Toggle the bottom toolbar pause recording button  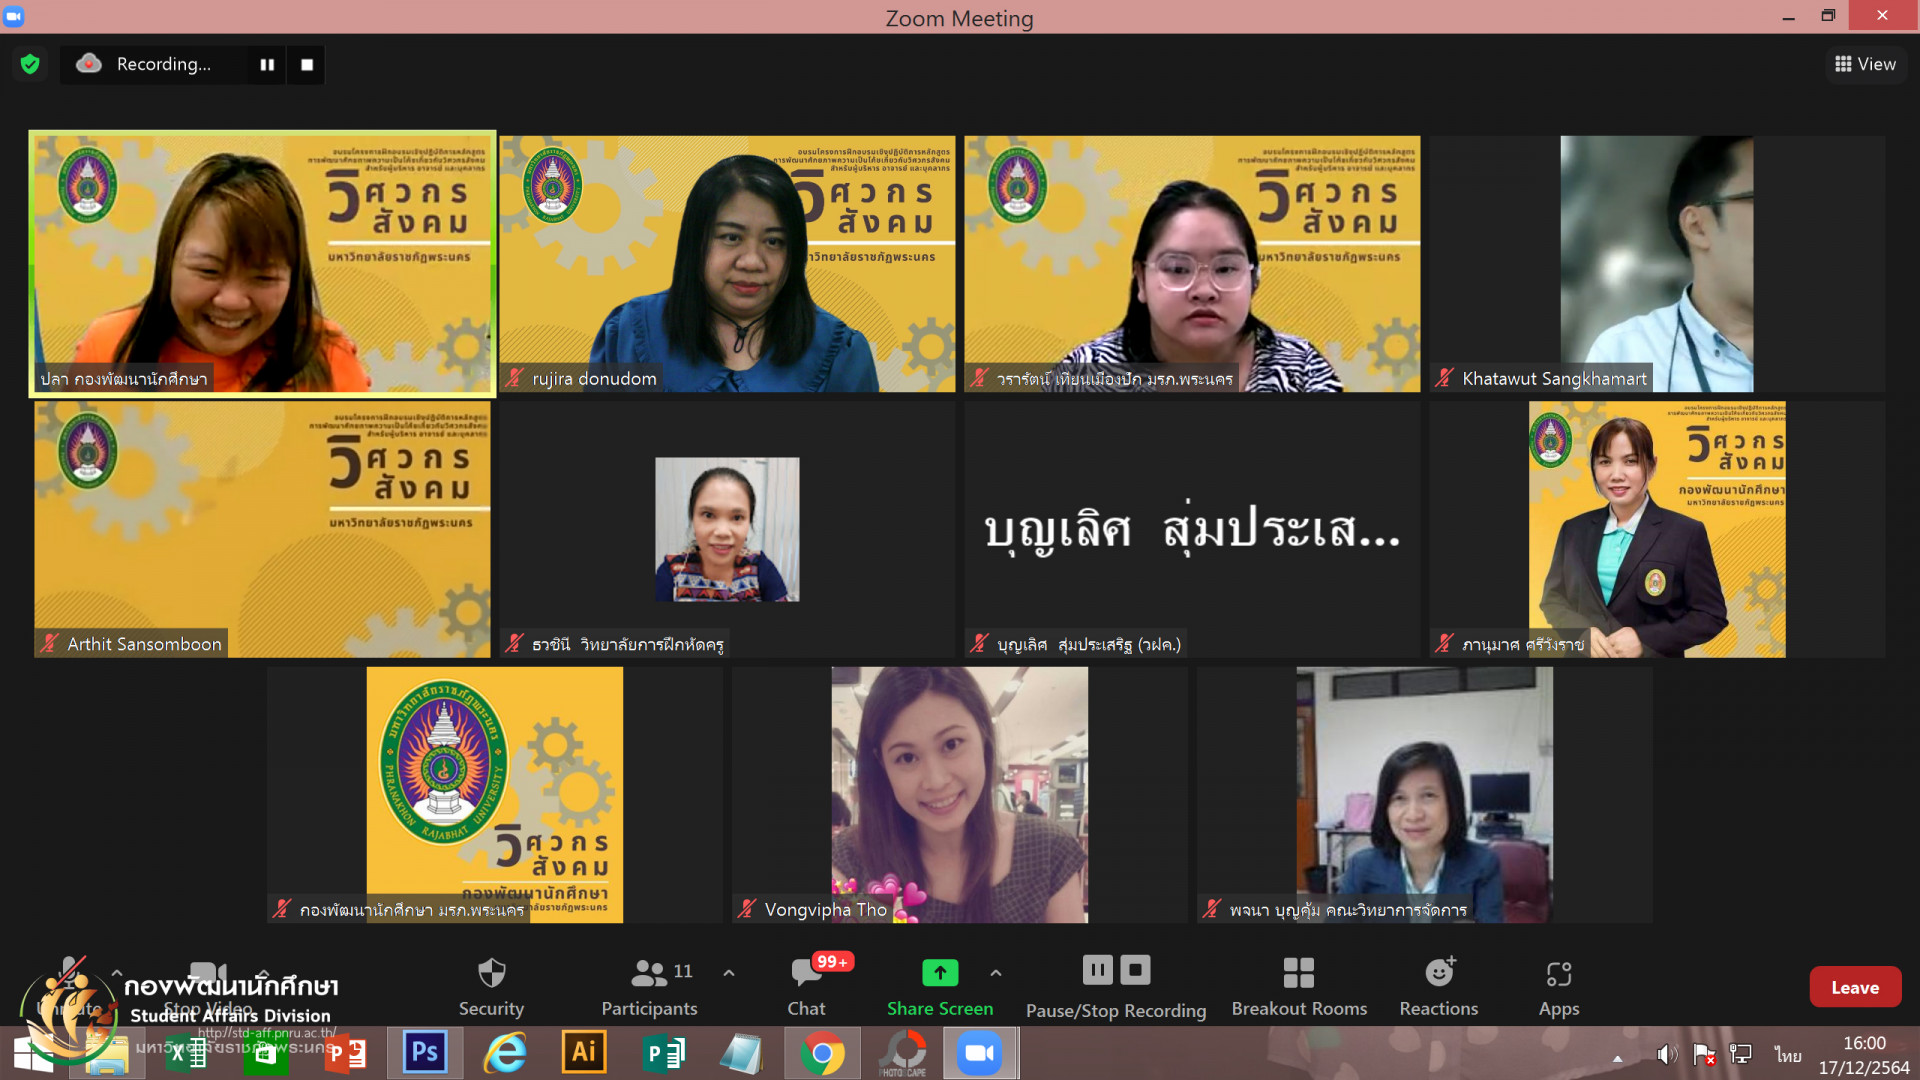[1097, 970]
